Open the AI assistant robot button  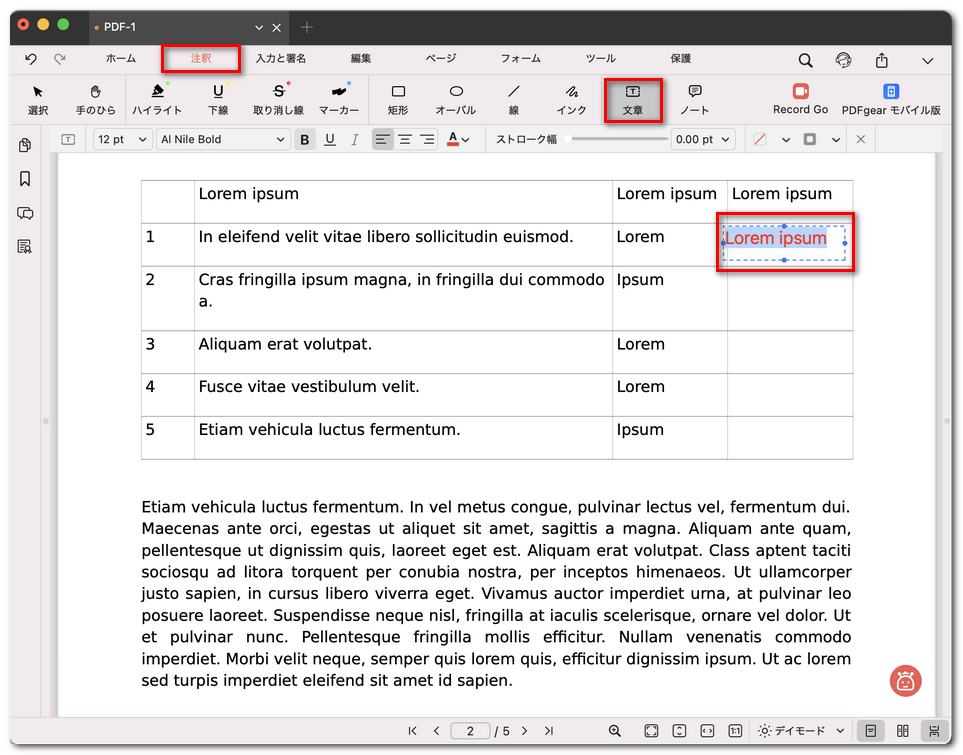(905, 681)
